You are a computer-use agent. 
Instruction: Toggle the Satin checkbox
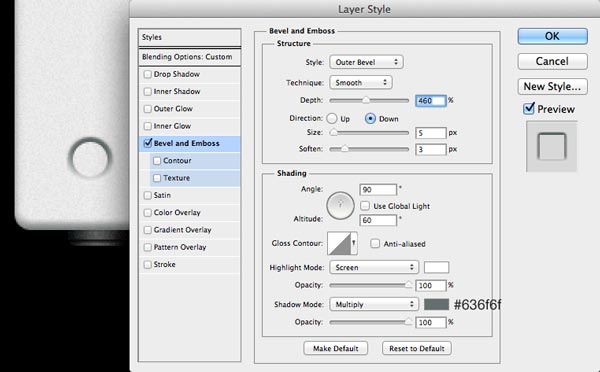(x=147, y=195)
